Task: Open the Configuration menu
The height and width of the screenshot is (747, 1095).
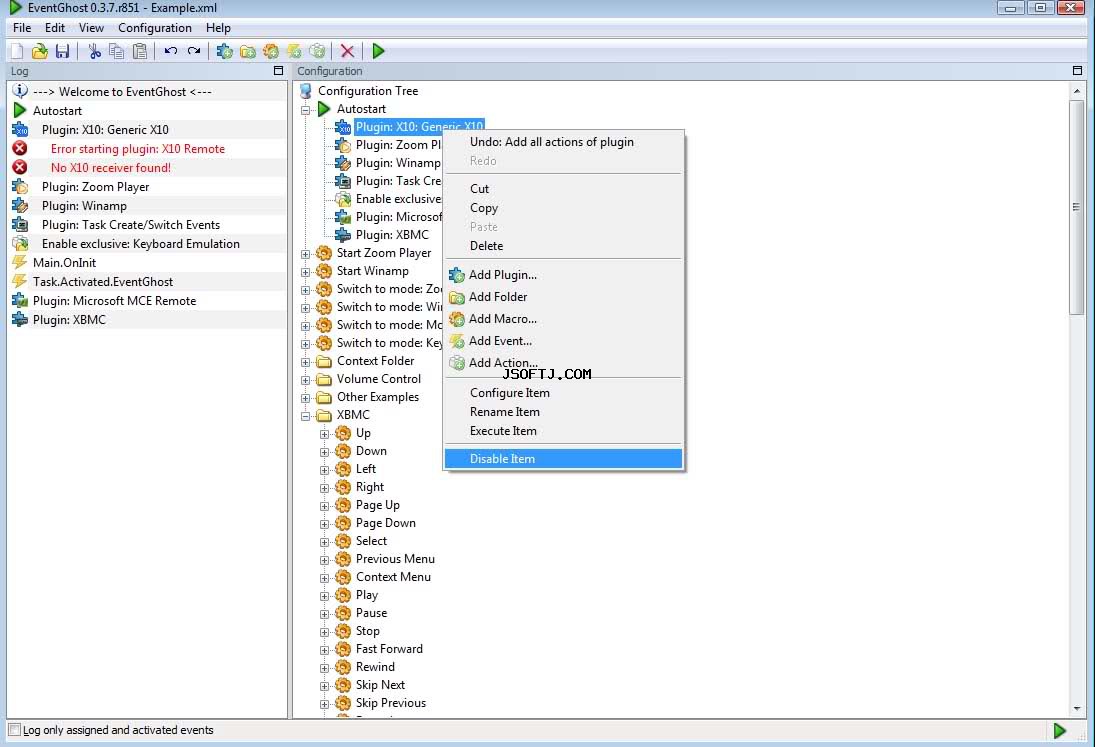Action: 154,28
